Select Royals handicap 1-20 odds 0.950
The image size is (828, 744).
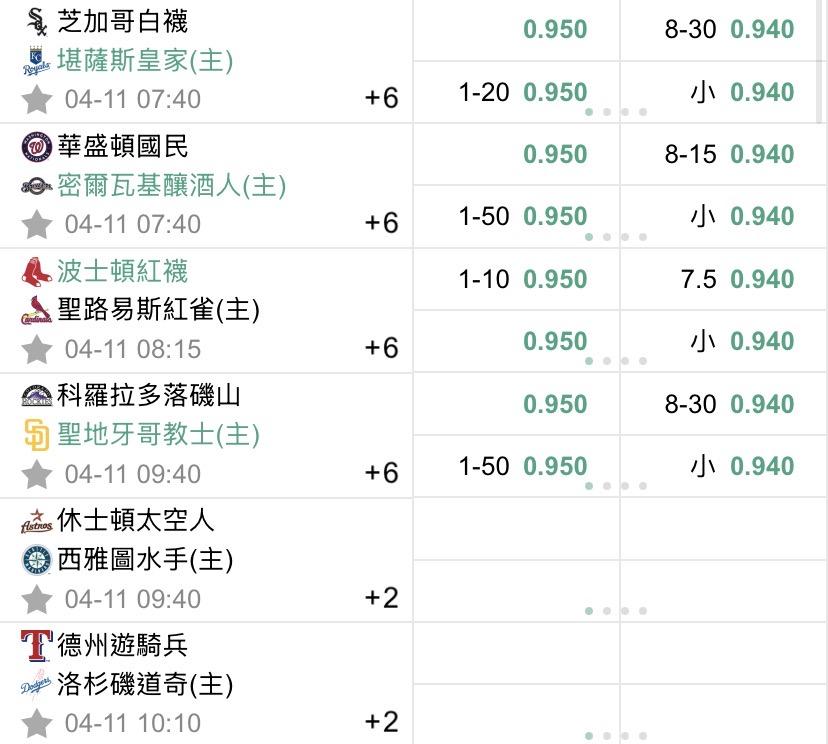tap(555, 92)
